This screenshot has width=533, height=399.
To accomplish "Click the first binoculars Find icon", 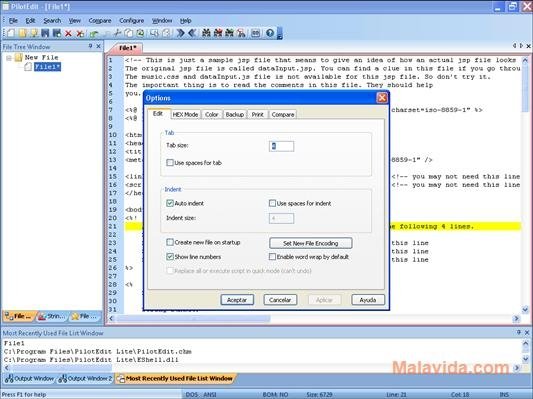I will pos(206,33).
